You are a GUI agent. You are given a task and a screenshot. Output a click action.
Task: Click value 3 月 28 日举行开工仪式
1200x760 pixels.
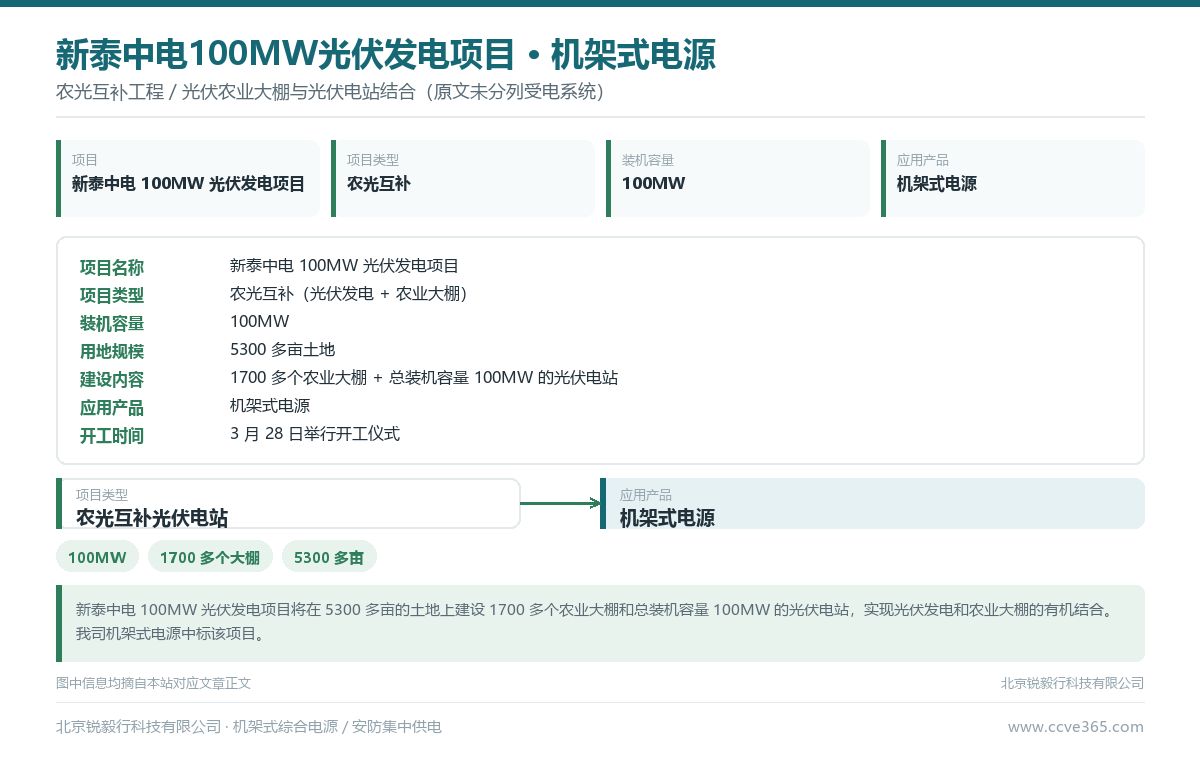pos(315,434)
